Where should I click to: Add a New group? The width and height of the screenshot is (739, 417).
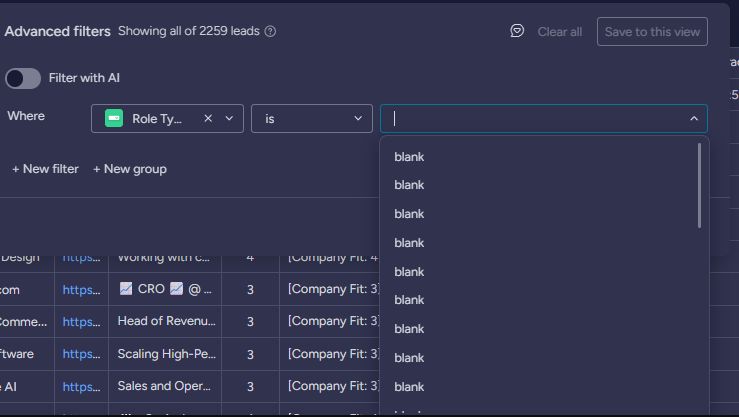(x=130, y=169)
